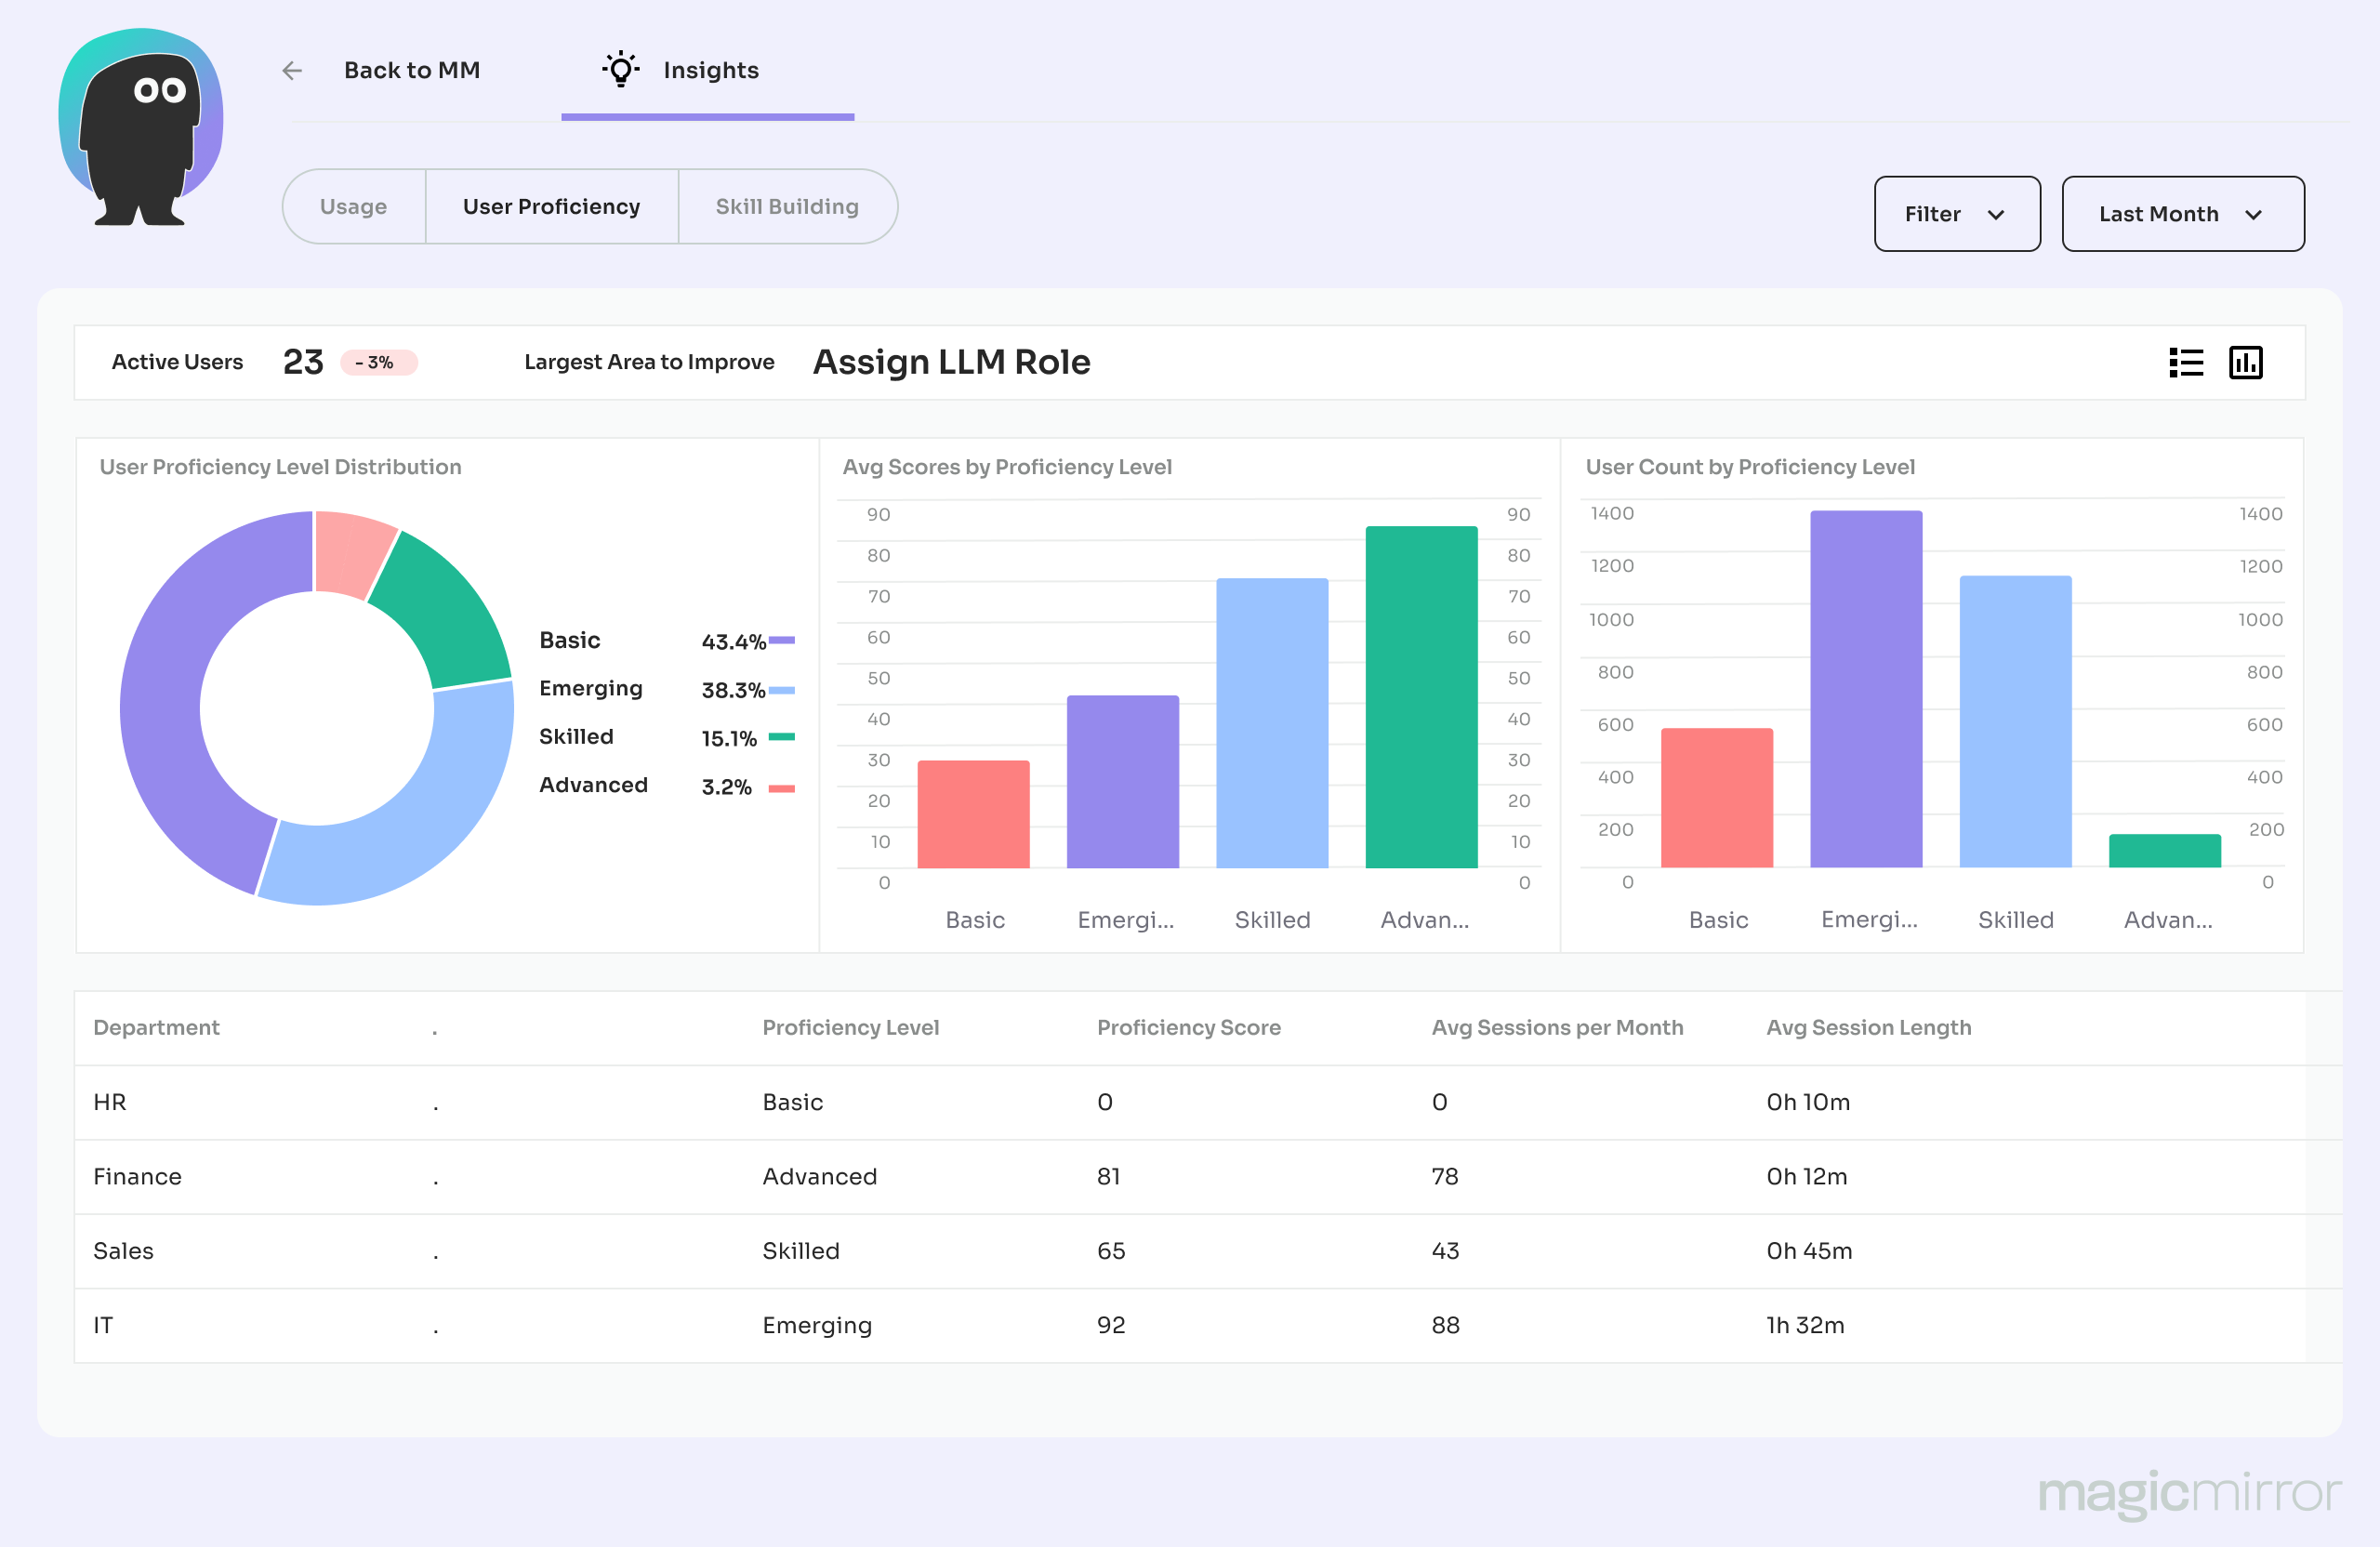Image resolution: width=2380 pixels, height=1547 pixels.
Task: Switch to list view icon
Action: [2186, 362]
